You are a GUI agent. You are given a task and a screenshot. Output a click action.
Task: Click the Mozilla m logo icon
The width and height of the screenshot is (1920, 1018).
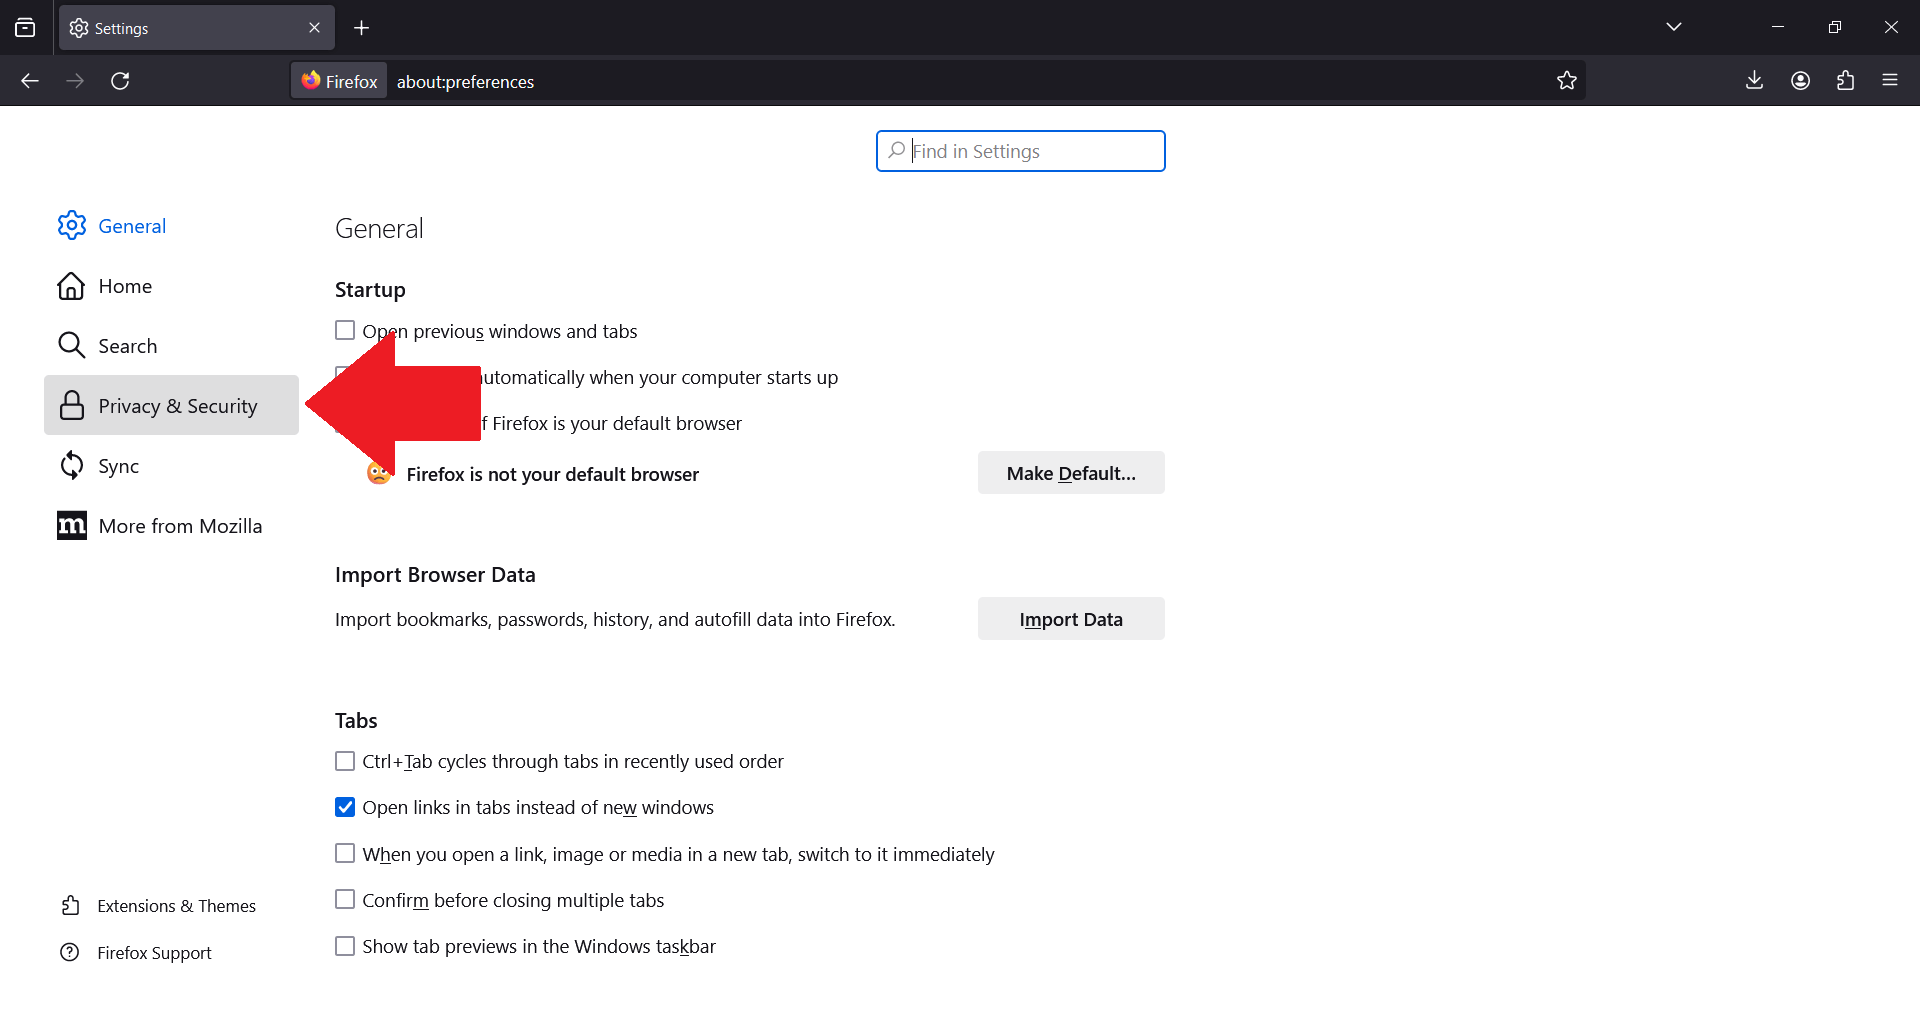pyautogui.click(x=72, y=525)
